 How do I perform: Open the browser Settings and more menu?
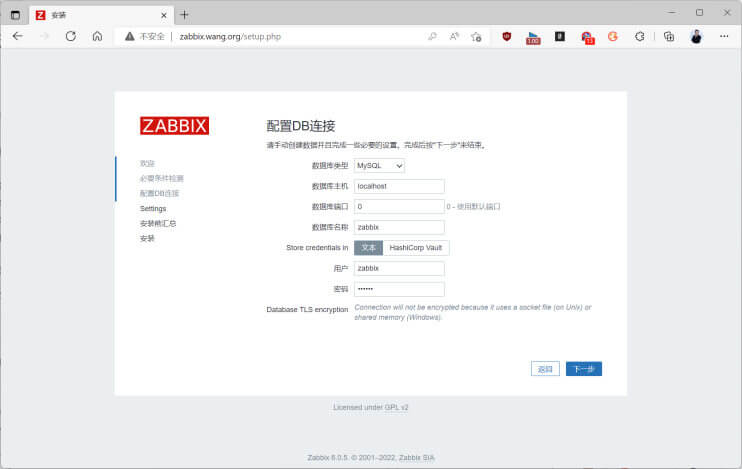coord(724,36)
